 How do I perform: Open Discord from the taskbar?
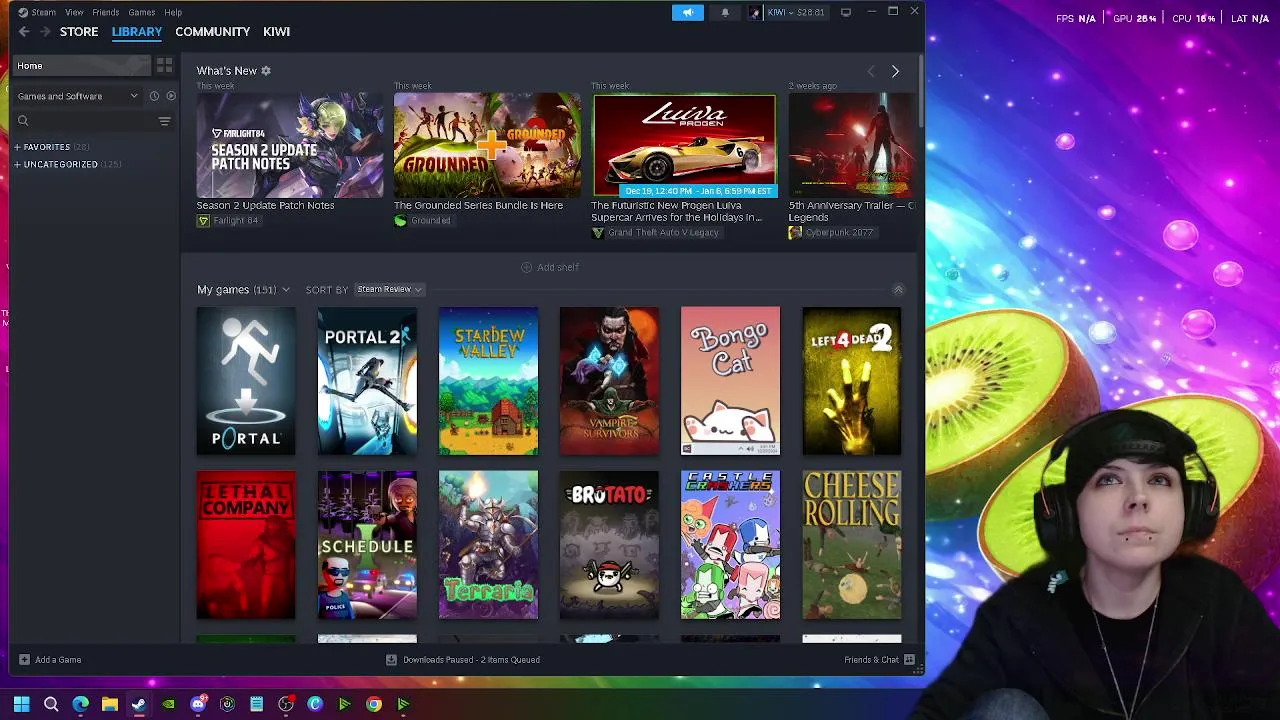(x=198, y=704)
